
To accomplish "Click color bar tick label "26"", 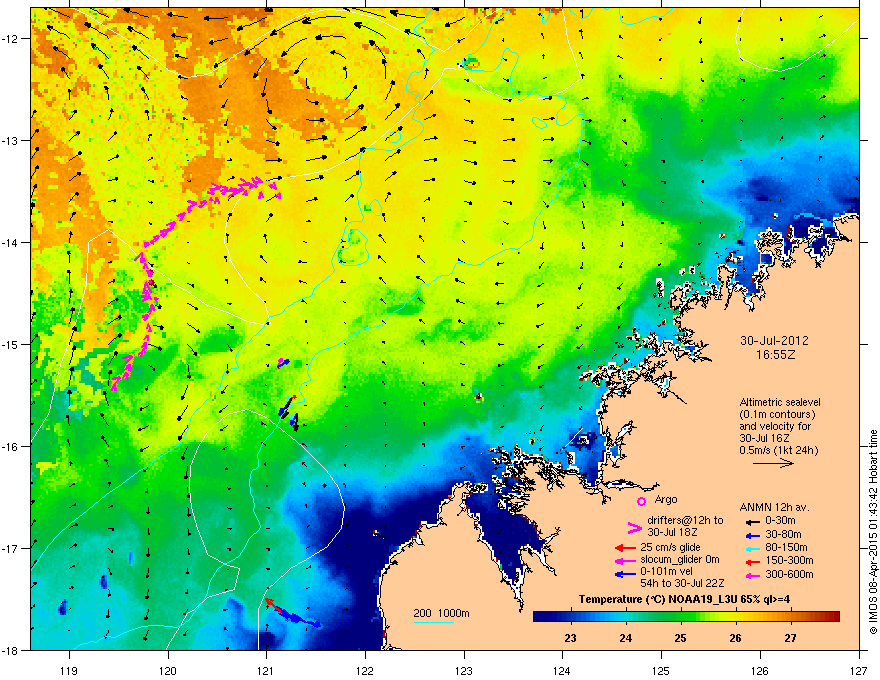I will 735,638.
